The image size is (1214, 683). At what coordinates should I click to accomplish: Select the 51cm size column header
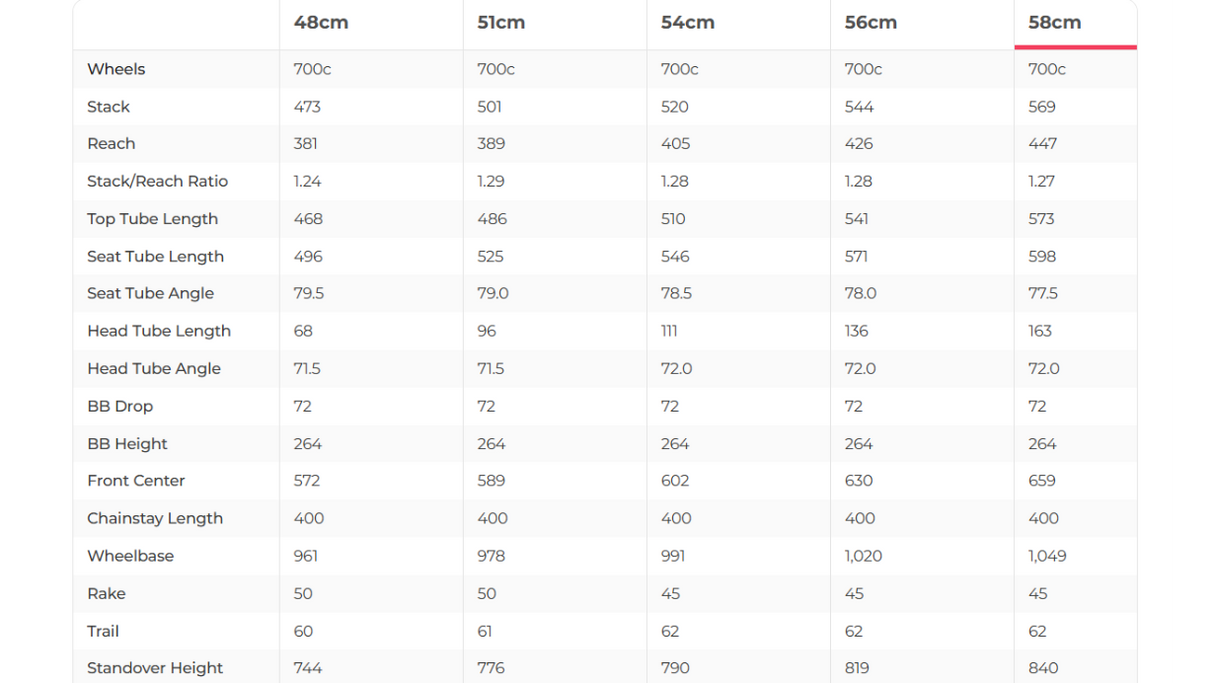point(501,23)
